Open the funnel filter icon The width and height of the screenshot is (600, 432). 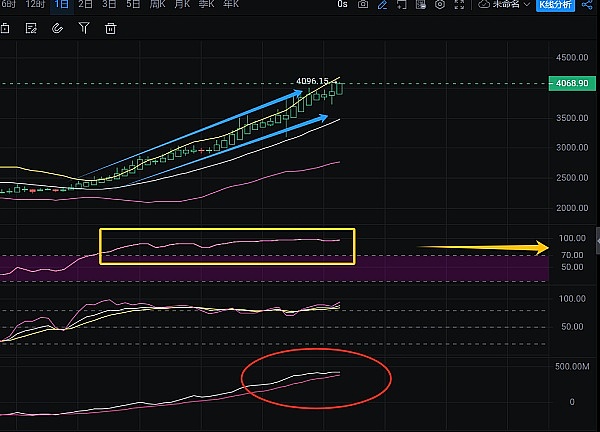tap(85, 28)
